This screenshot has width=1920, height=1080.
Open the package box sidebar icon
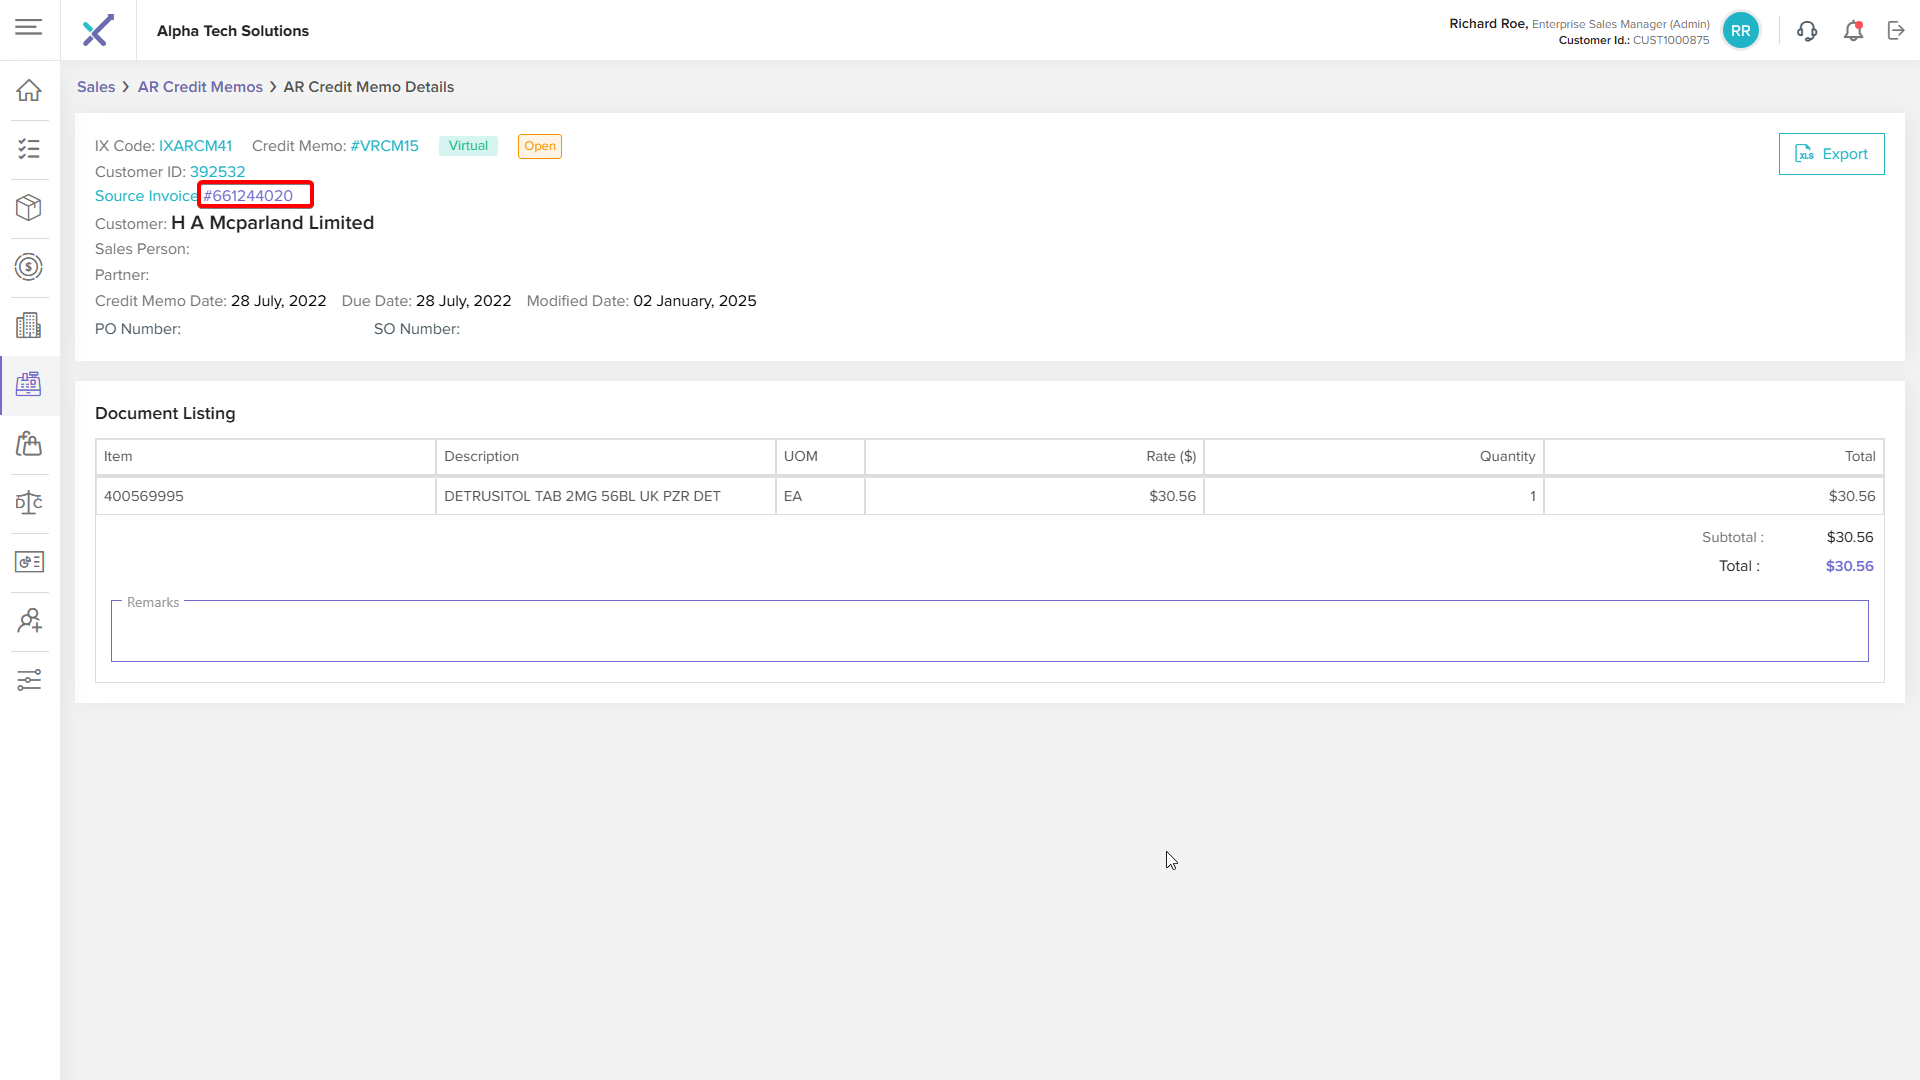29,207
